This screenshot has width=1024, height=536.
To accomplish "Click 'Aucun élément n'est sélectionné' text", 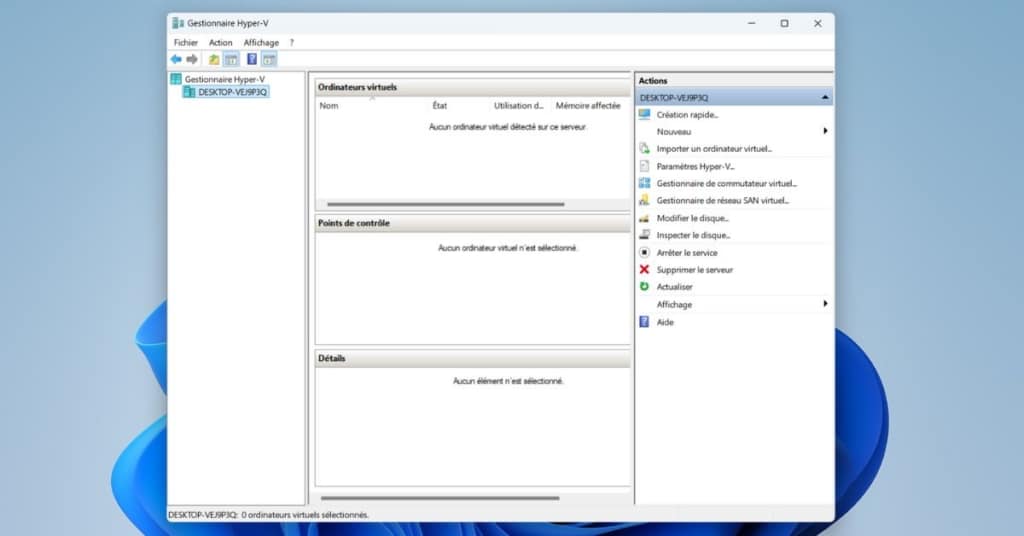I will (507, 381).
